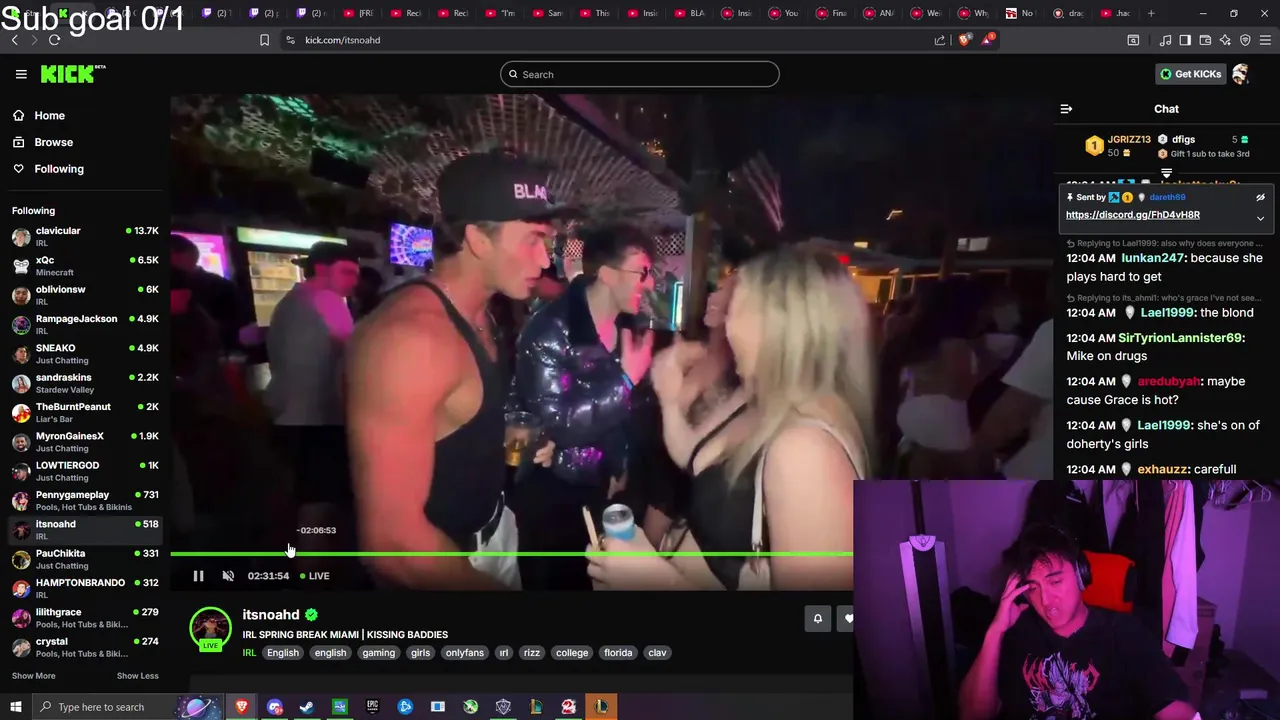Click the share page icon
Image resolution: width=1280 pixels, height=720 pixels.
click(940, 40)
